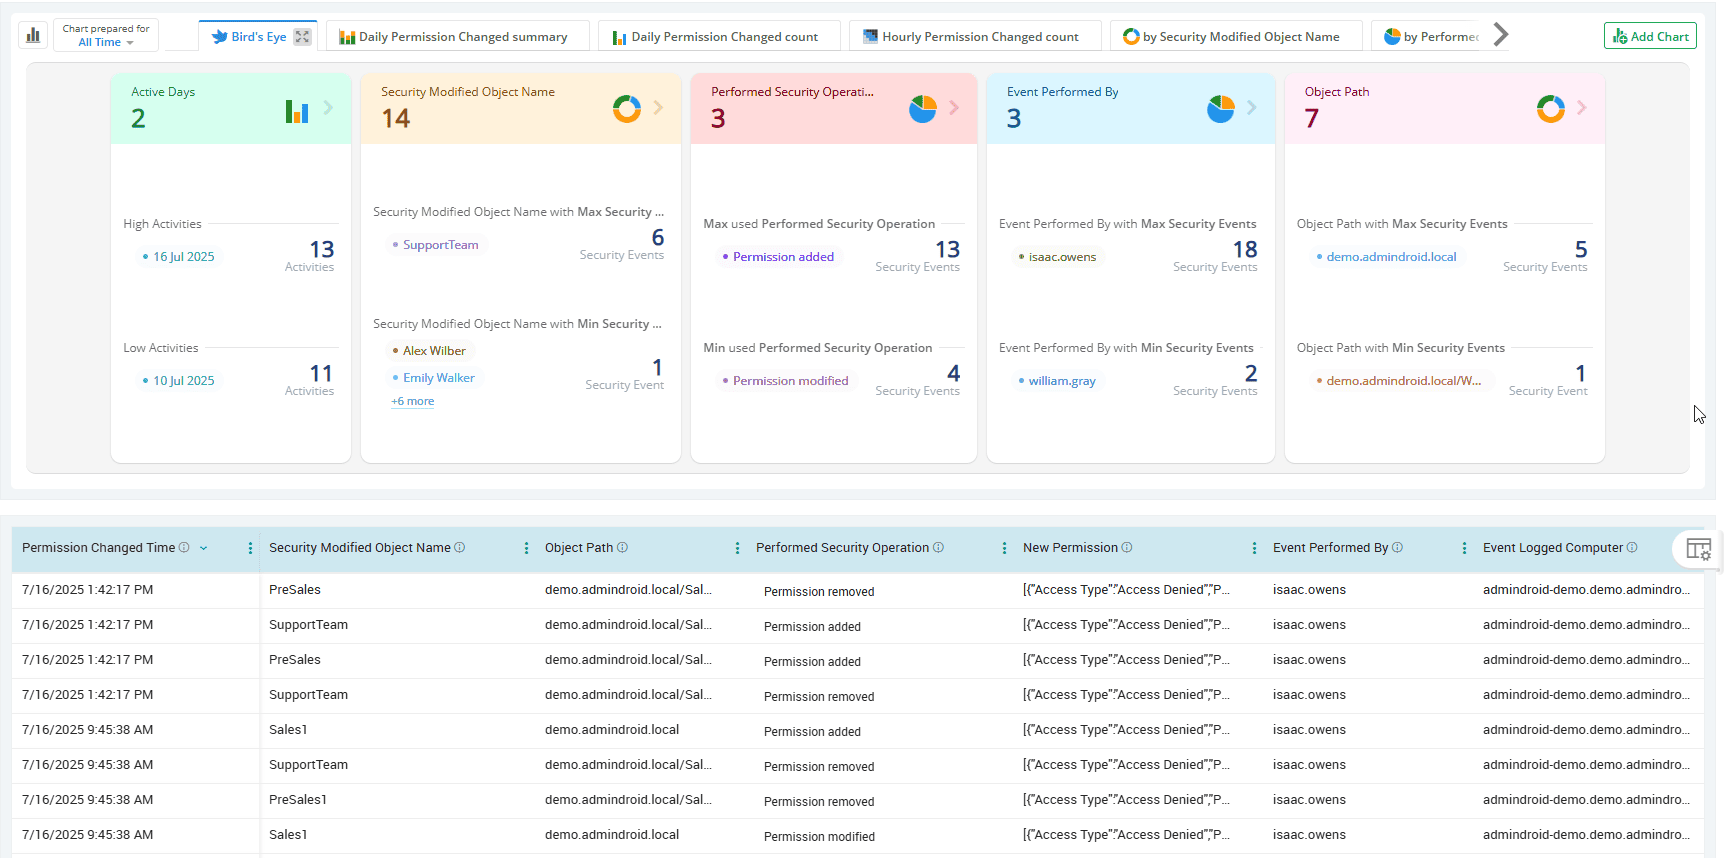Expand the Active Days card chevron
This screenshot has width=1727, height=858.
coord(328,108)
